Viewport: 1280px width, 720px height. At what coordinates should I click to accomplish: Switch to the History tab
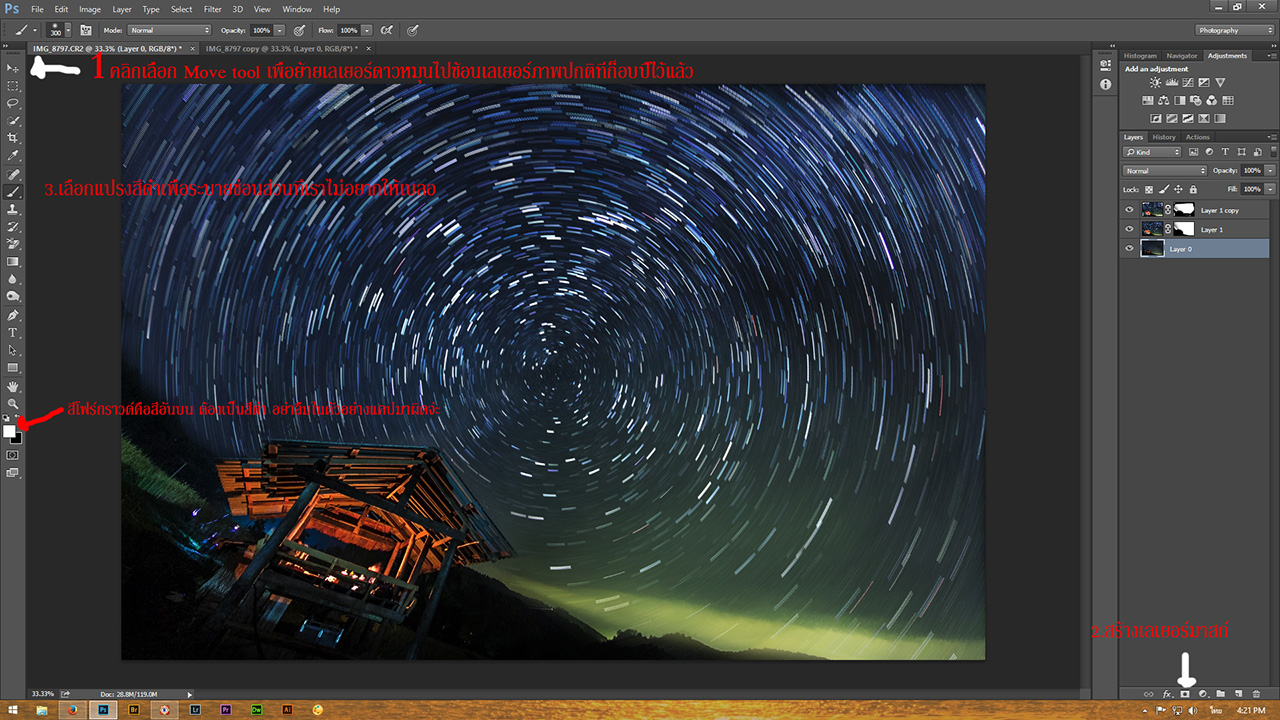point(1164,137)
